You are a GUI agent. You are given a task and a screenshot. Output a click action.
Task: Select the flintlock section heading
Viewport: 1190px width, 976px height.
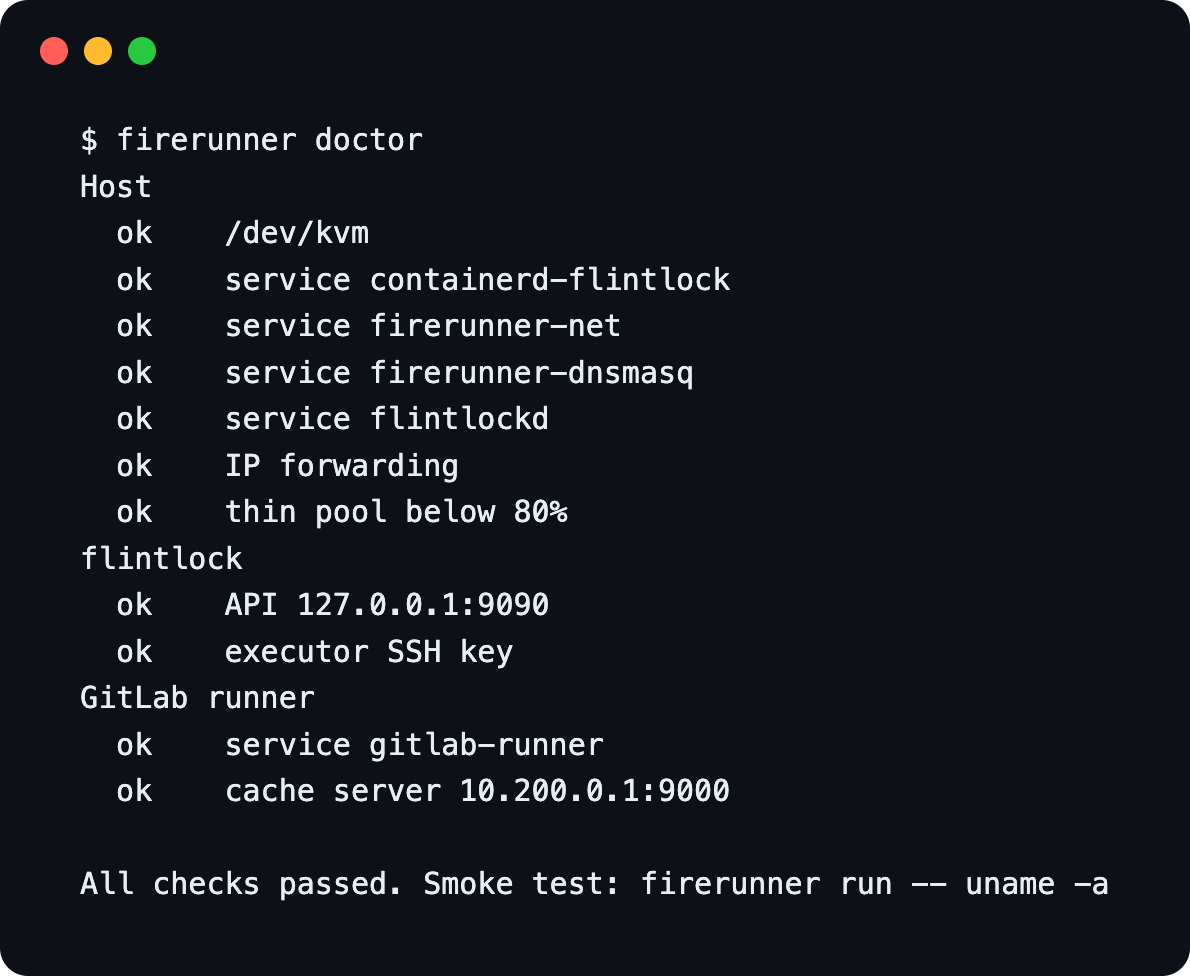click(161, 559)
